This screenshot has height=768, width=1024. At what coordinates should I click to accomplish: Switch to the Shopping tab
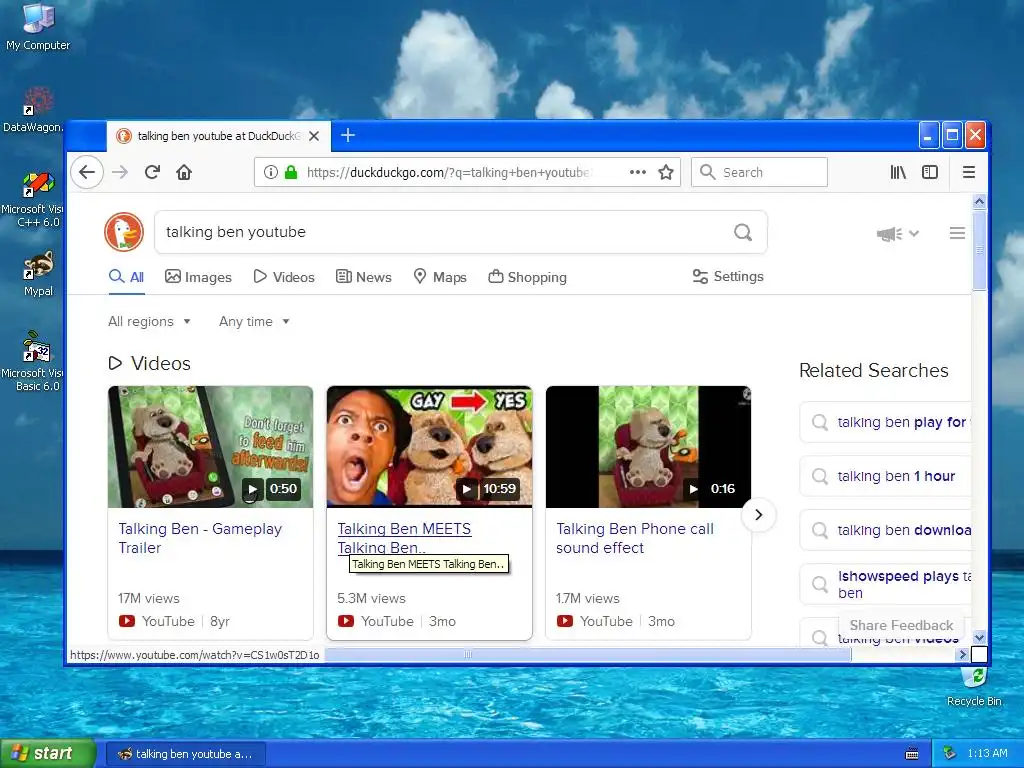(528, 277)
